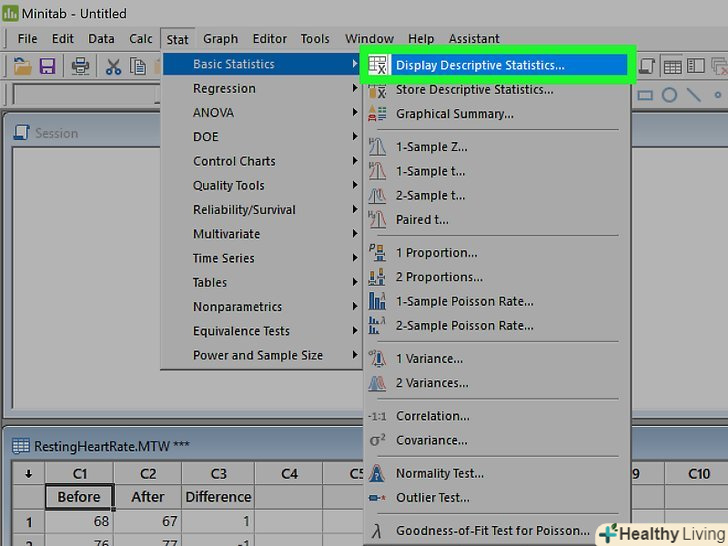Open the Data menu
Screen dimensions: 728x546
[101, 39]
